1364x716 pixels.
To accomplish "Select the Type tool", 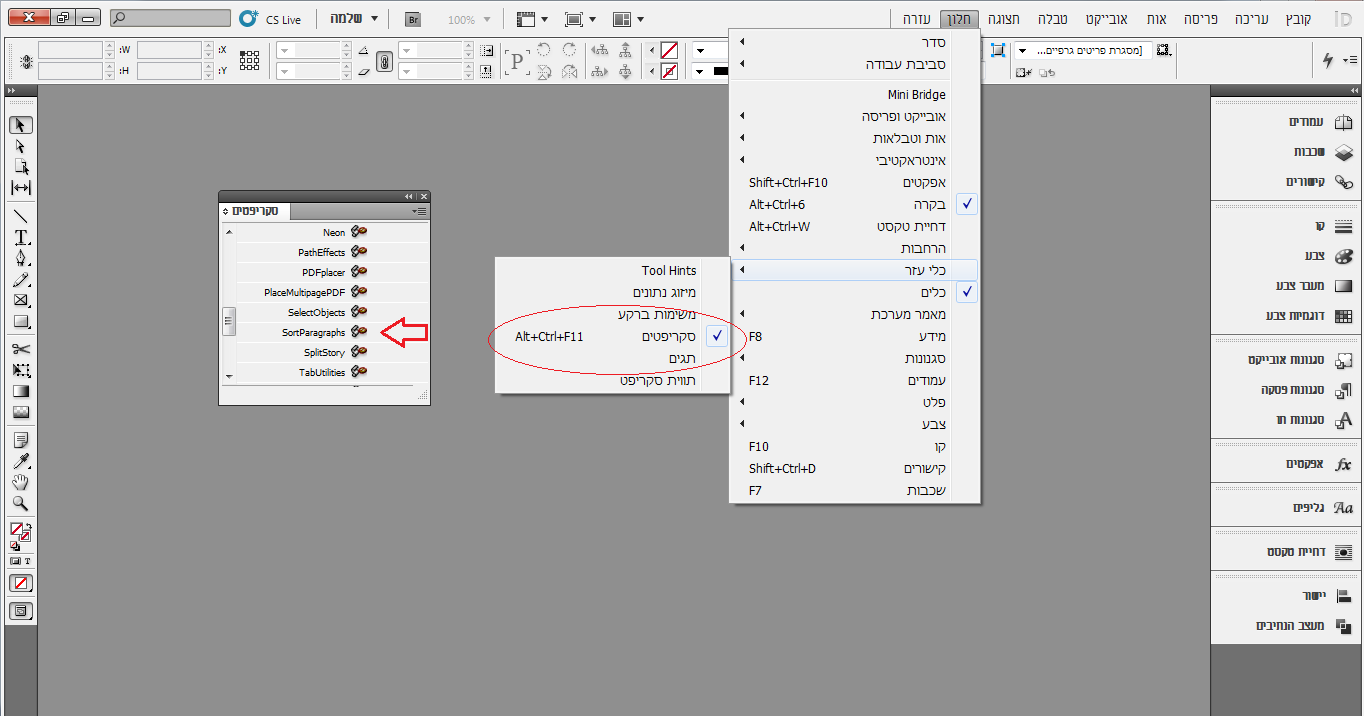I will point(21,237).
